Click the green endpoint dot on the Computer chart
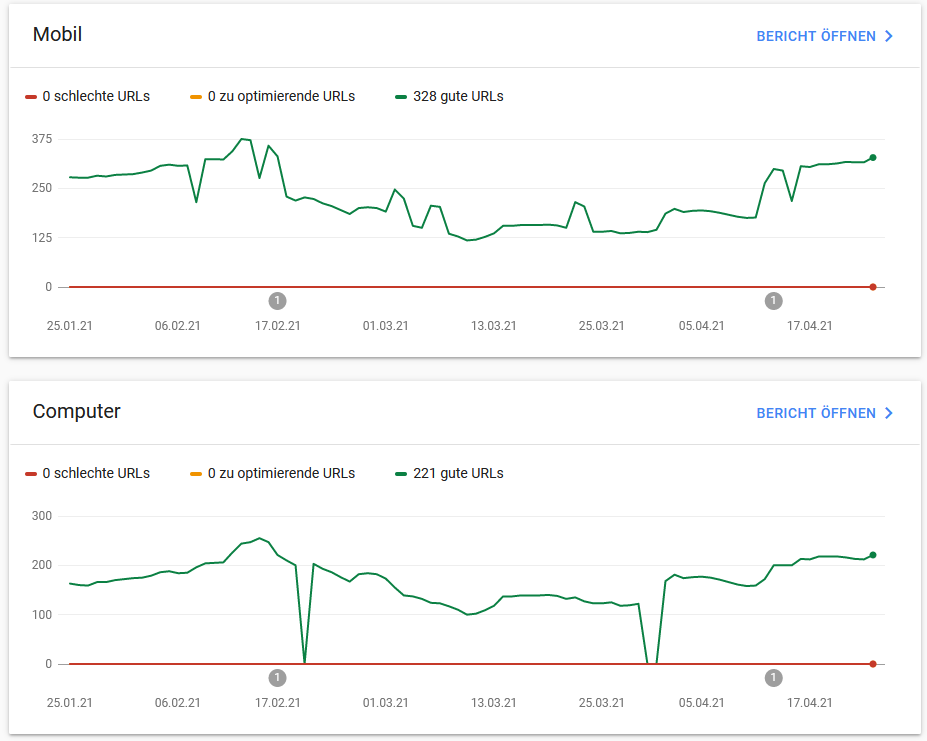This screenshot has height=741, width=927. [873, 555]
